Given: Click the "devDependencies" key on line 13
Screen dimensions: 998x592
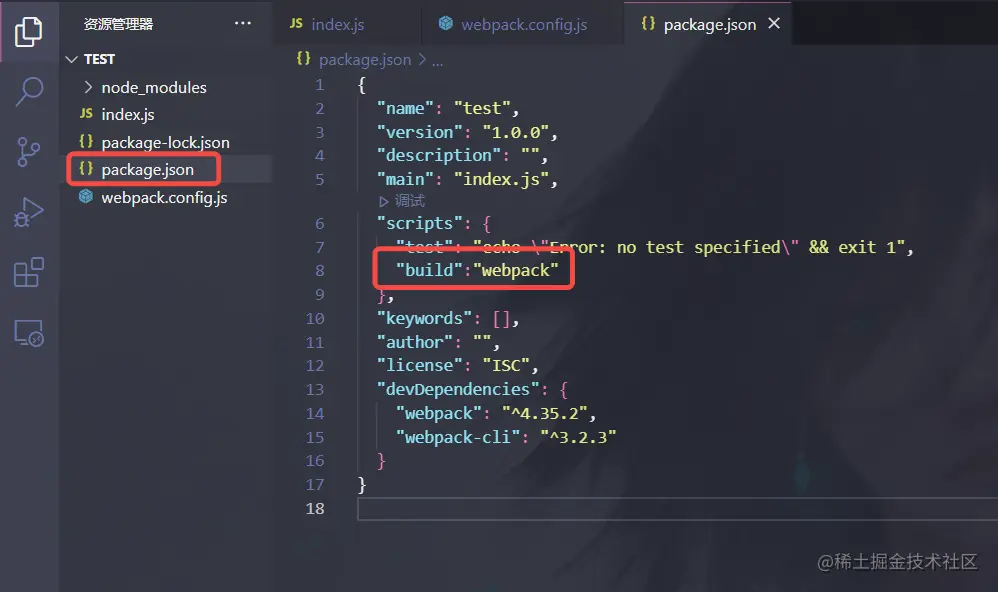Looking at the screenshot, I should (458, 390).
